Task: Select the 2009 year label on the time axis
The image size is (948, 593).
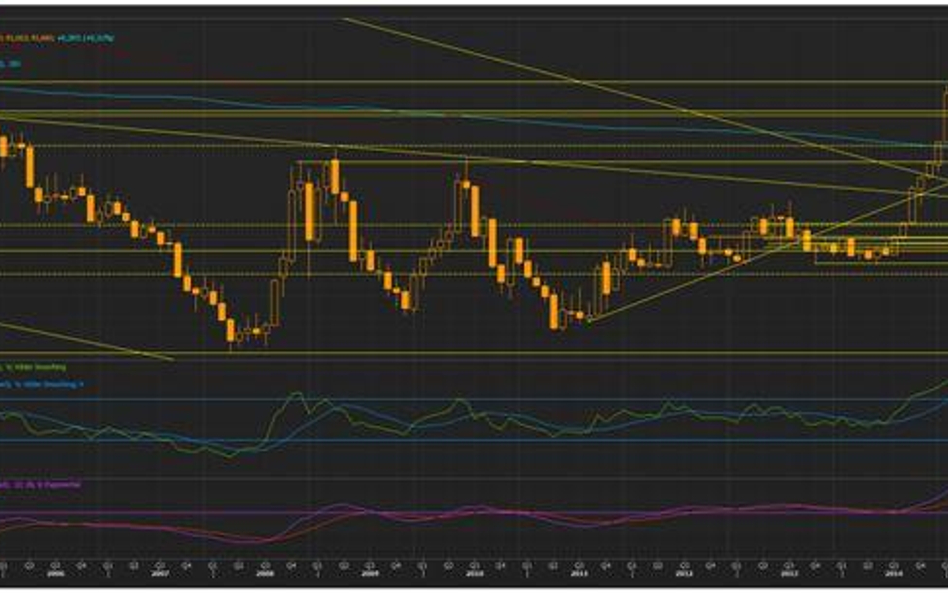Action: 369,573
